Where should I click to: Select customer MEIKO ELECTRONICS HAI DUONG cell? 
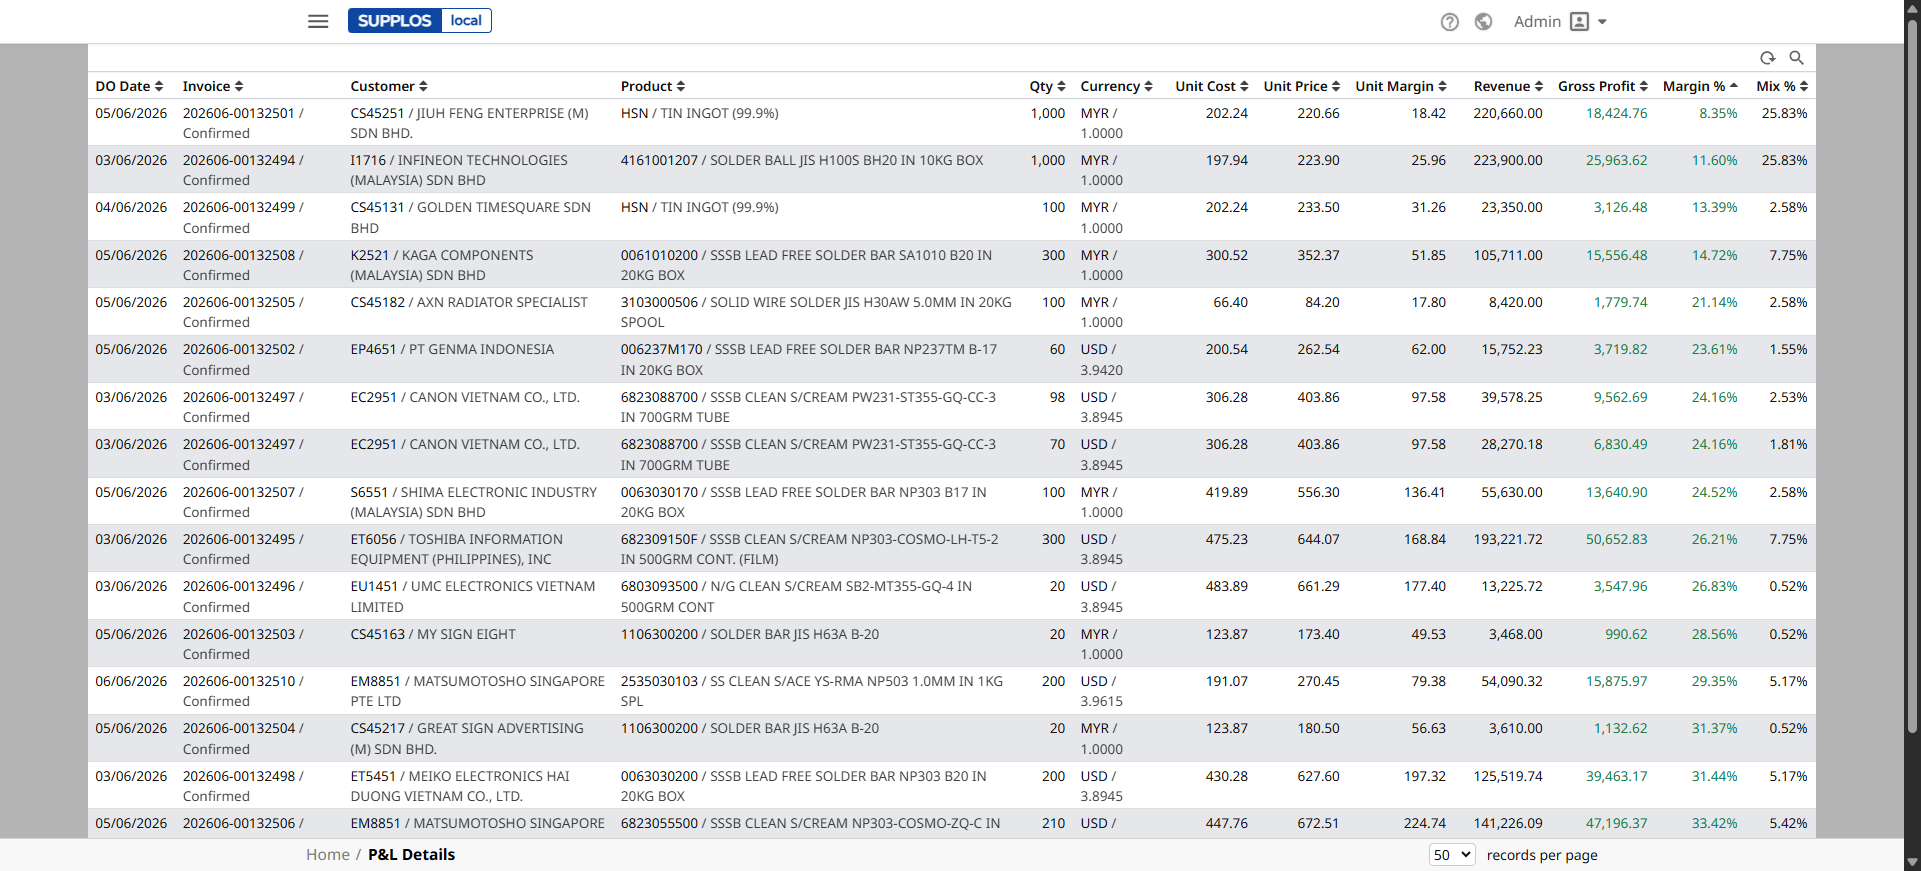pyautogui.click(x=478, y=786)
